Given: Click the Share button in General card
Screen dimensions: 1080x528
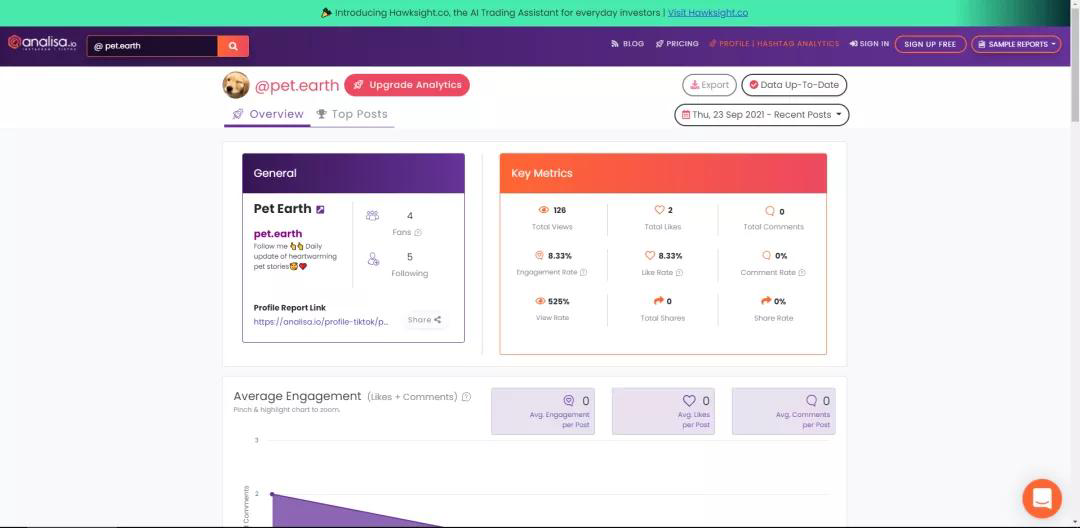Looking at the screenshot, I should click(x=424, y=319).
